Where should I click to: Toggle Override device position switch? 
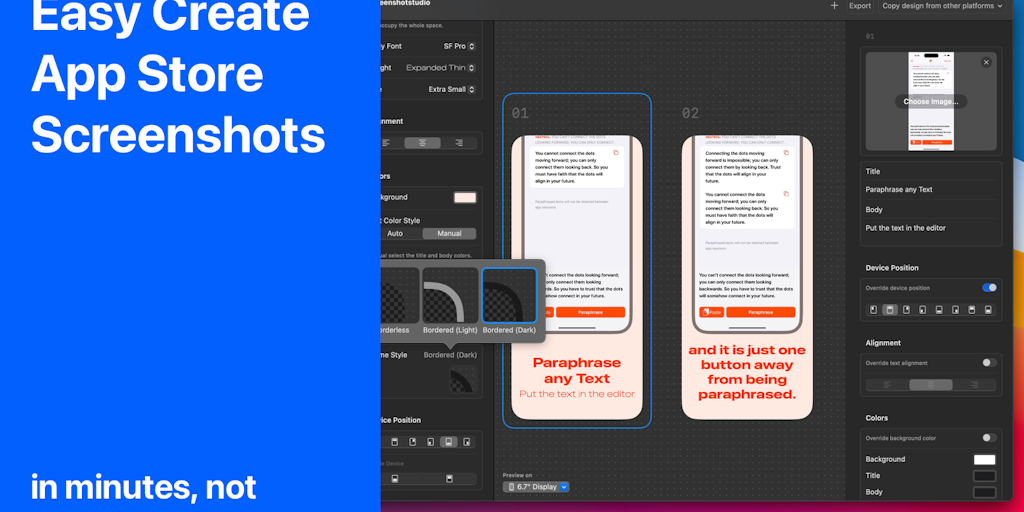pyautogui.click(x=989, y=288)
